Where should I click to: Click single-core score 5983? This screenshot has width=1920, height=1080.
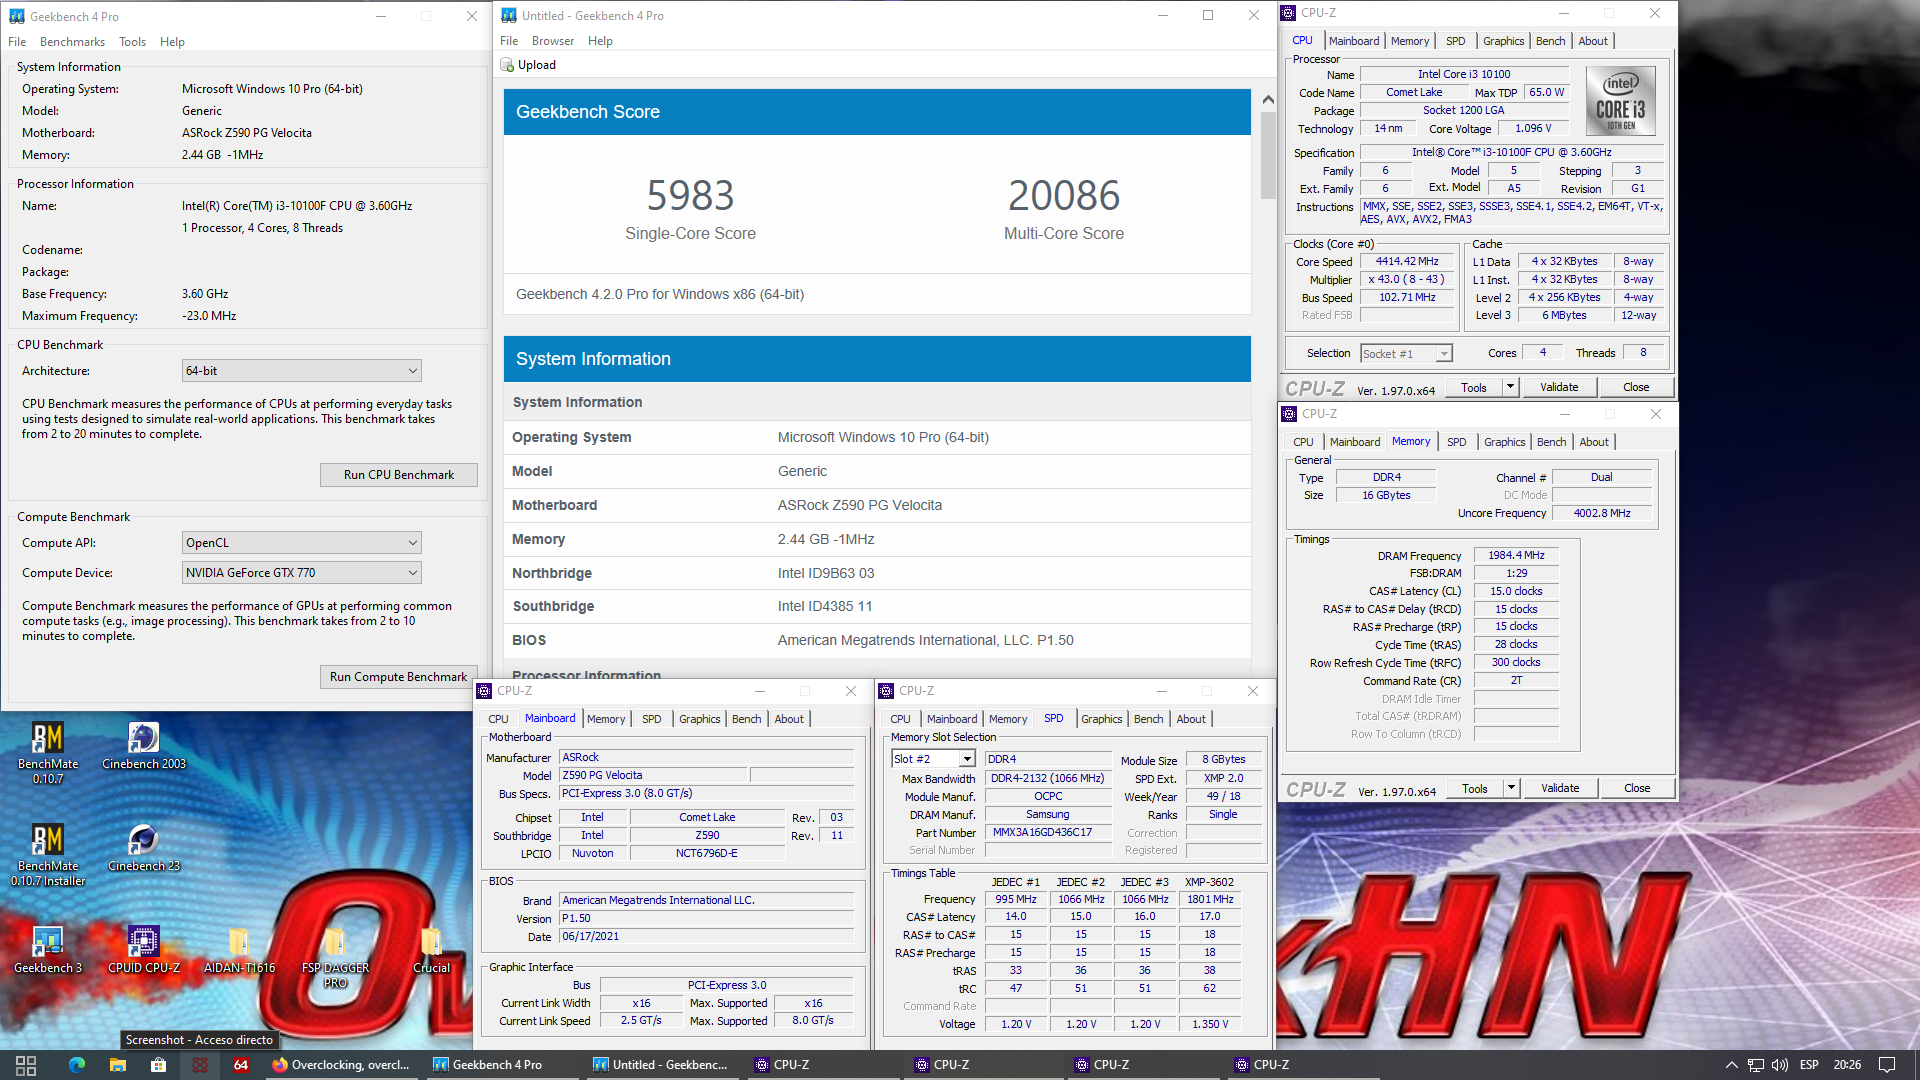click(690, 195)
